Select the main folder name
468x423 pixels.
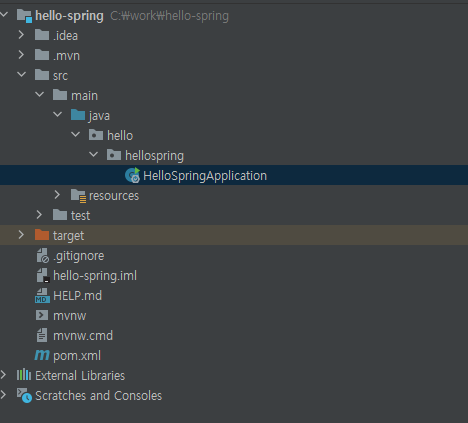click(84, 96)
